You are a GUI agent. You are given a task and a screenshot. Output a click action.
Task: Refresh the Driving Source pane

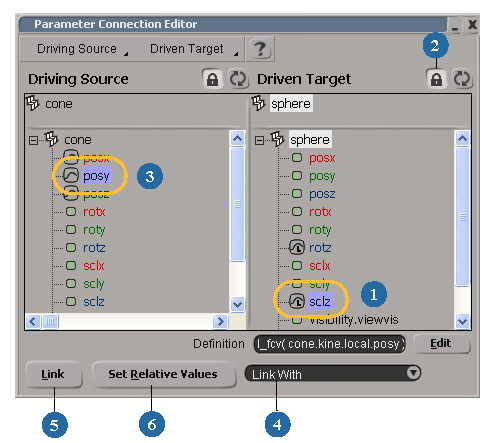238,79
